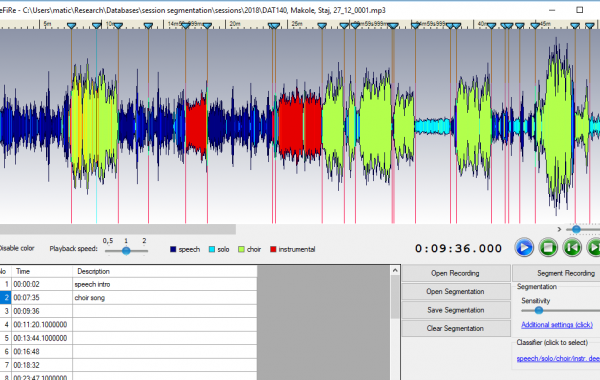Screen dimensions: 600x380
Task: Click the Playback speed slider handle
Action: (x=126, y=251)
